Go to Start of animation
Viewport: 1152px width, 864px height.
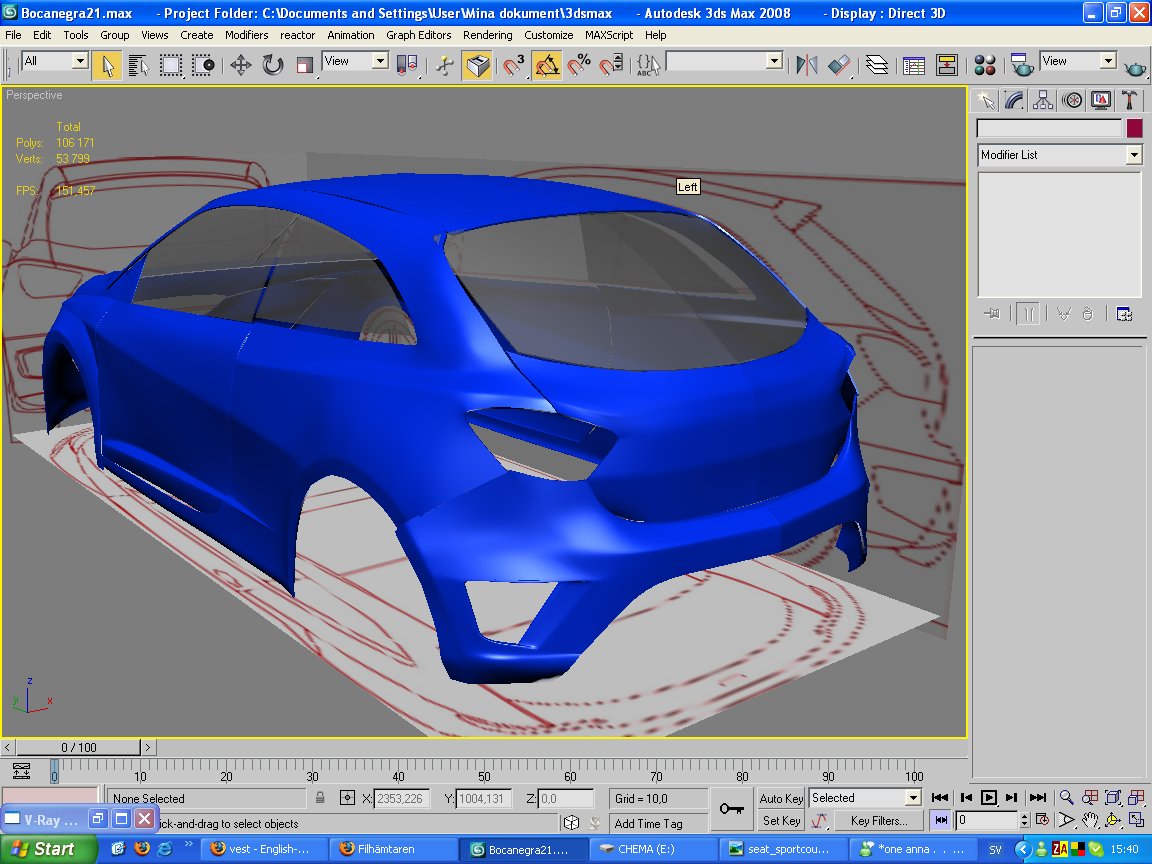(940, 798)
